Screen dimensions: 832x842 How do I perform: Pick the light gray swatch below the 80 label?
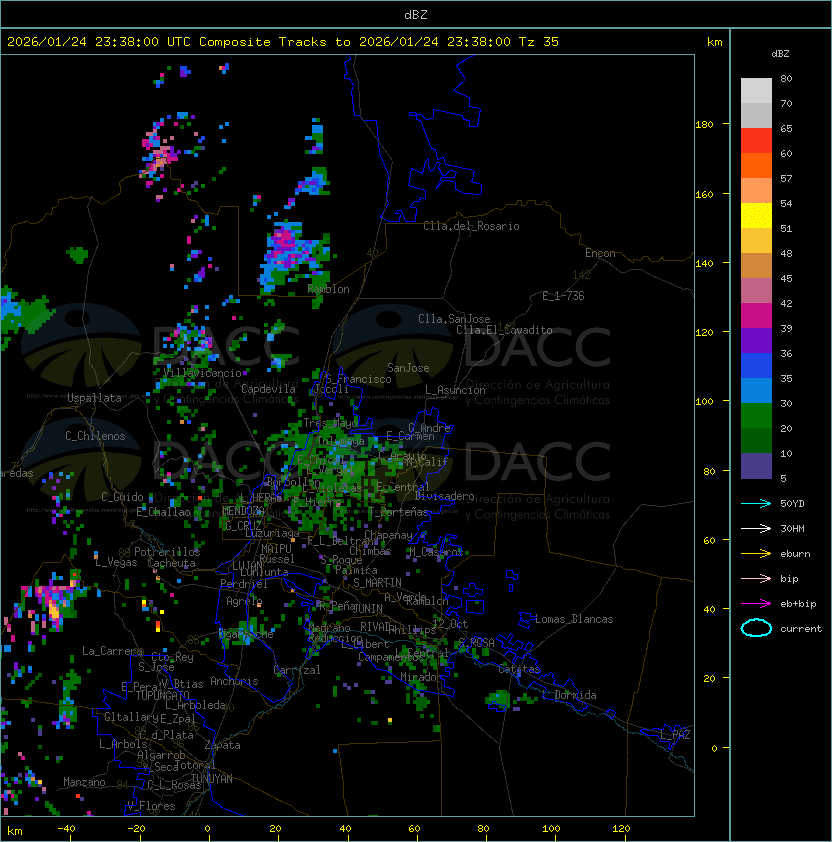(756, 91)
